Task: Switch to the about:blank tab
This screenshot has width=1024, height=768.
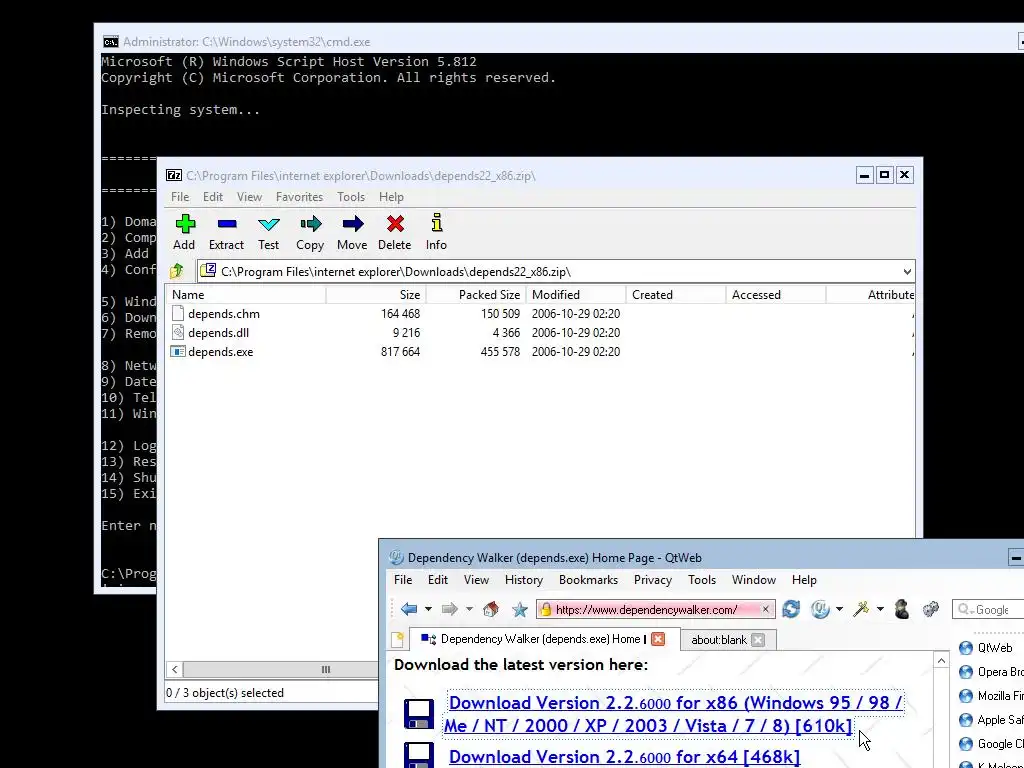Action: (718, 640)
